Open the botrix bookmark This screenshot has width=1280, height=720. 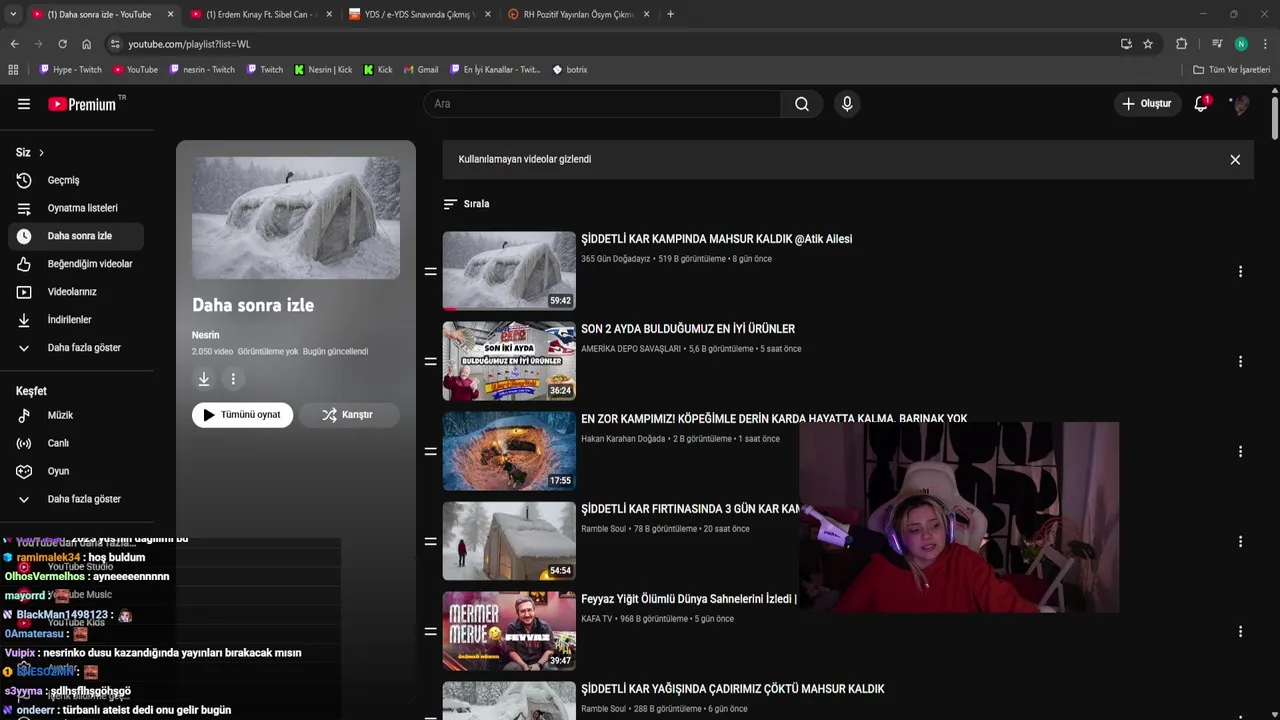coord(570,70)
